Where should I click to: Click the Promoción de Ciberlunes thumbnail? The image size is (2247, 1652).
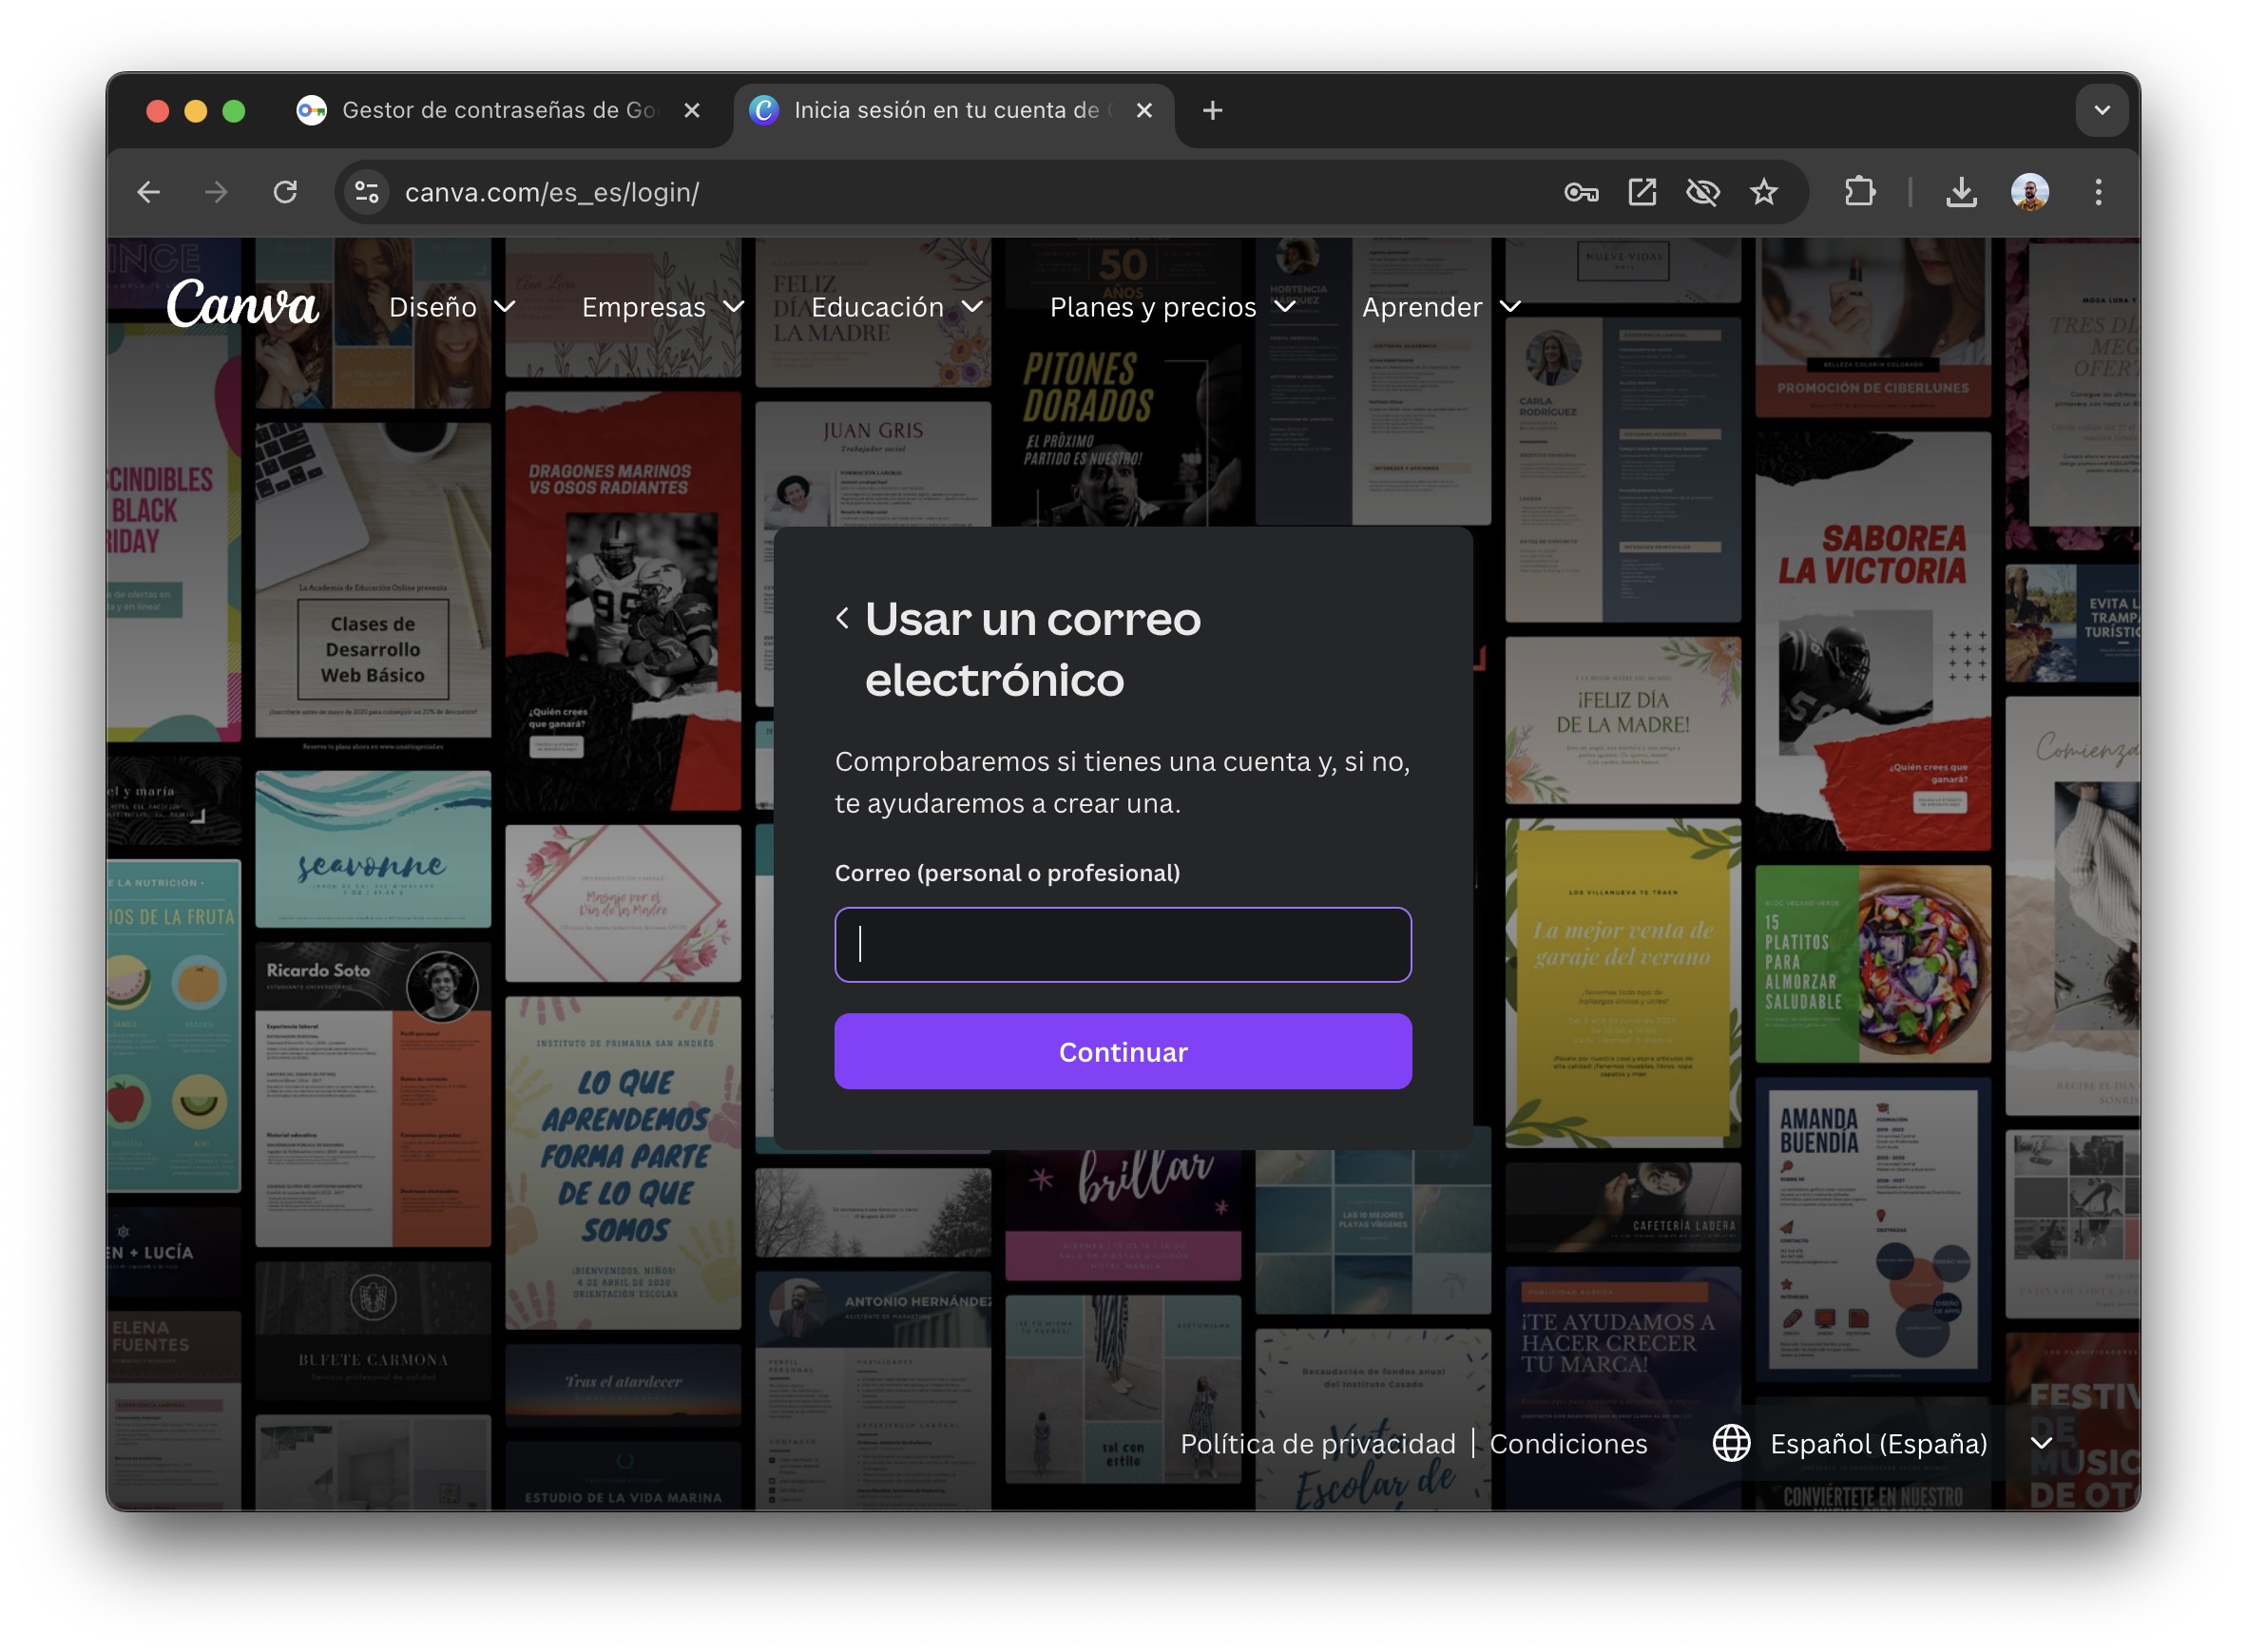tap(1872, 328)
